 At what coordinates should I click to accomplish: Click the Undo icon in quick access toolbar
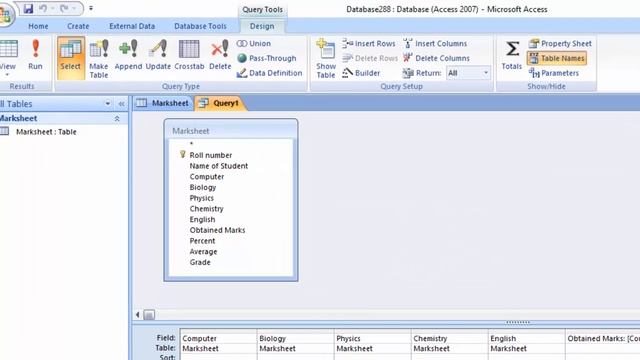pos(43,9)
